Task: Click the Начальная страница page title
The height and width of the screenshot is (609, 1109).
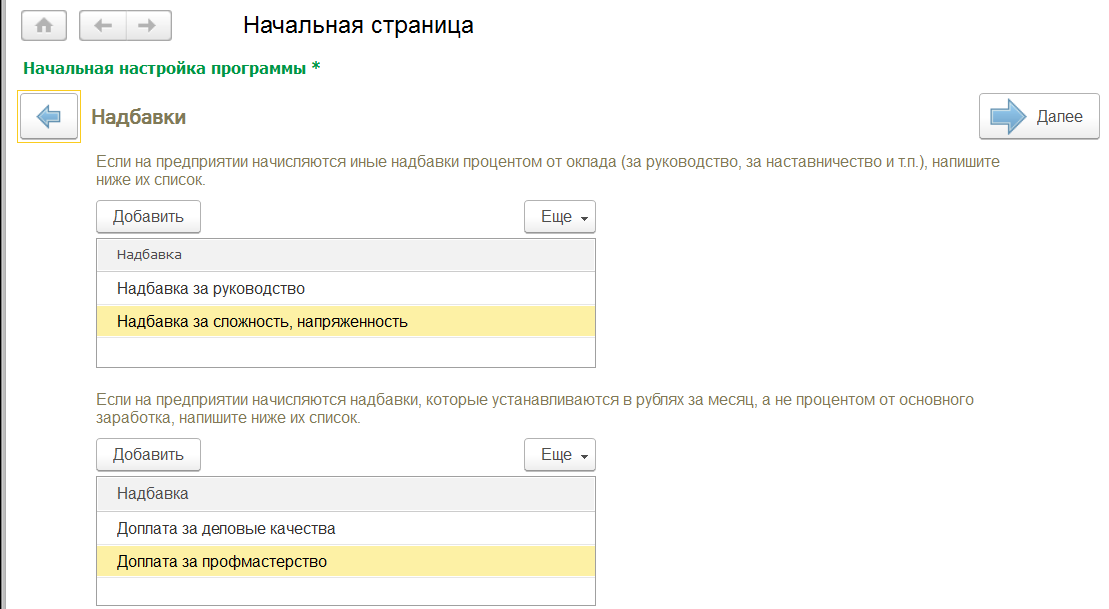Action: tap(358, 26)
